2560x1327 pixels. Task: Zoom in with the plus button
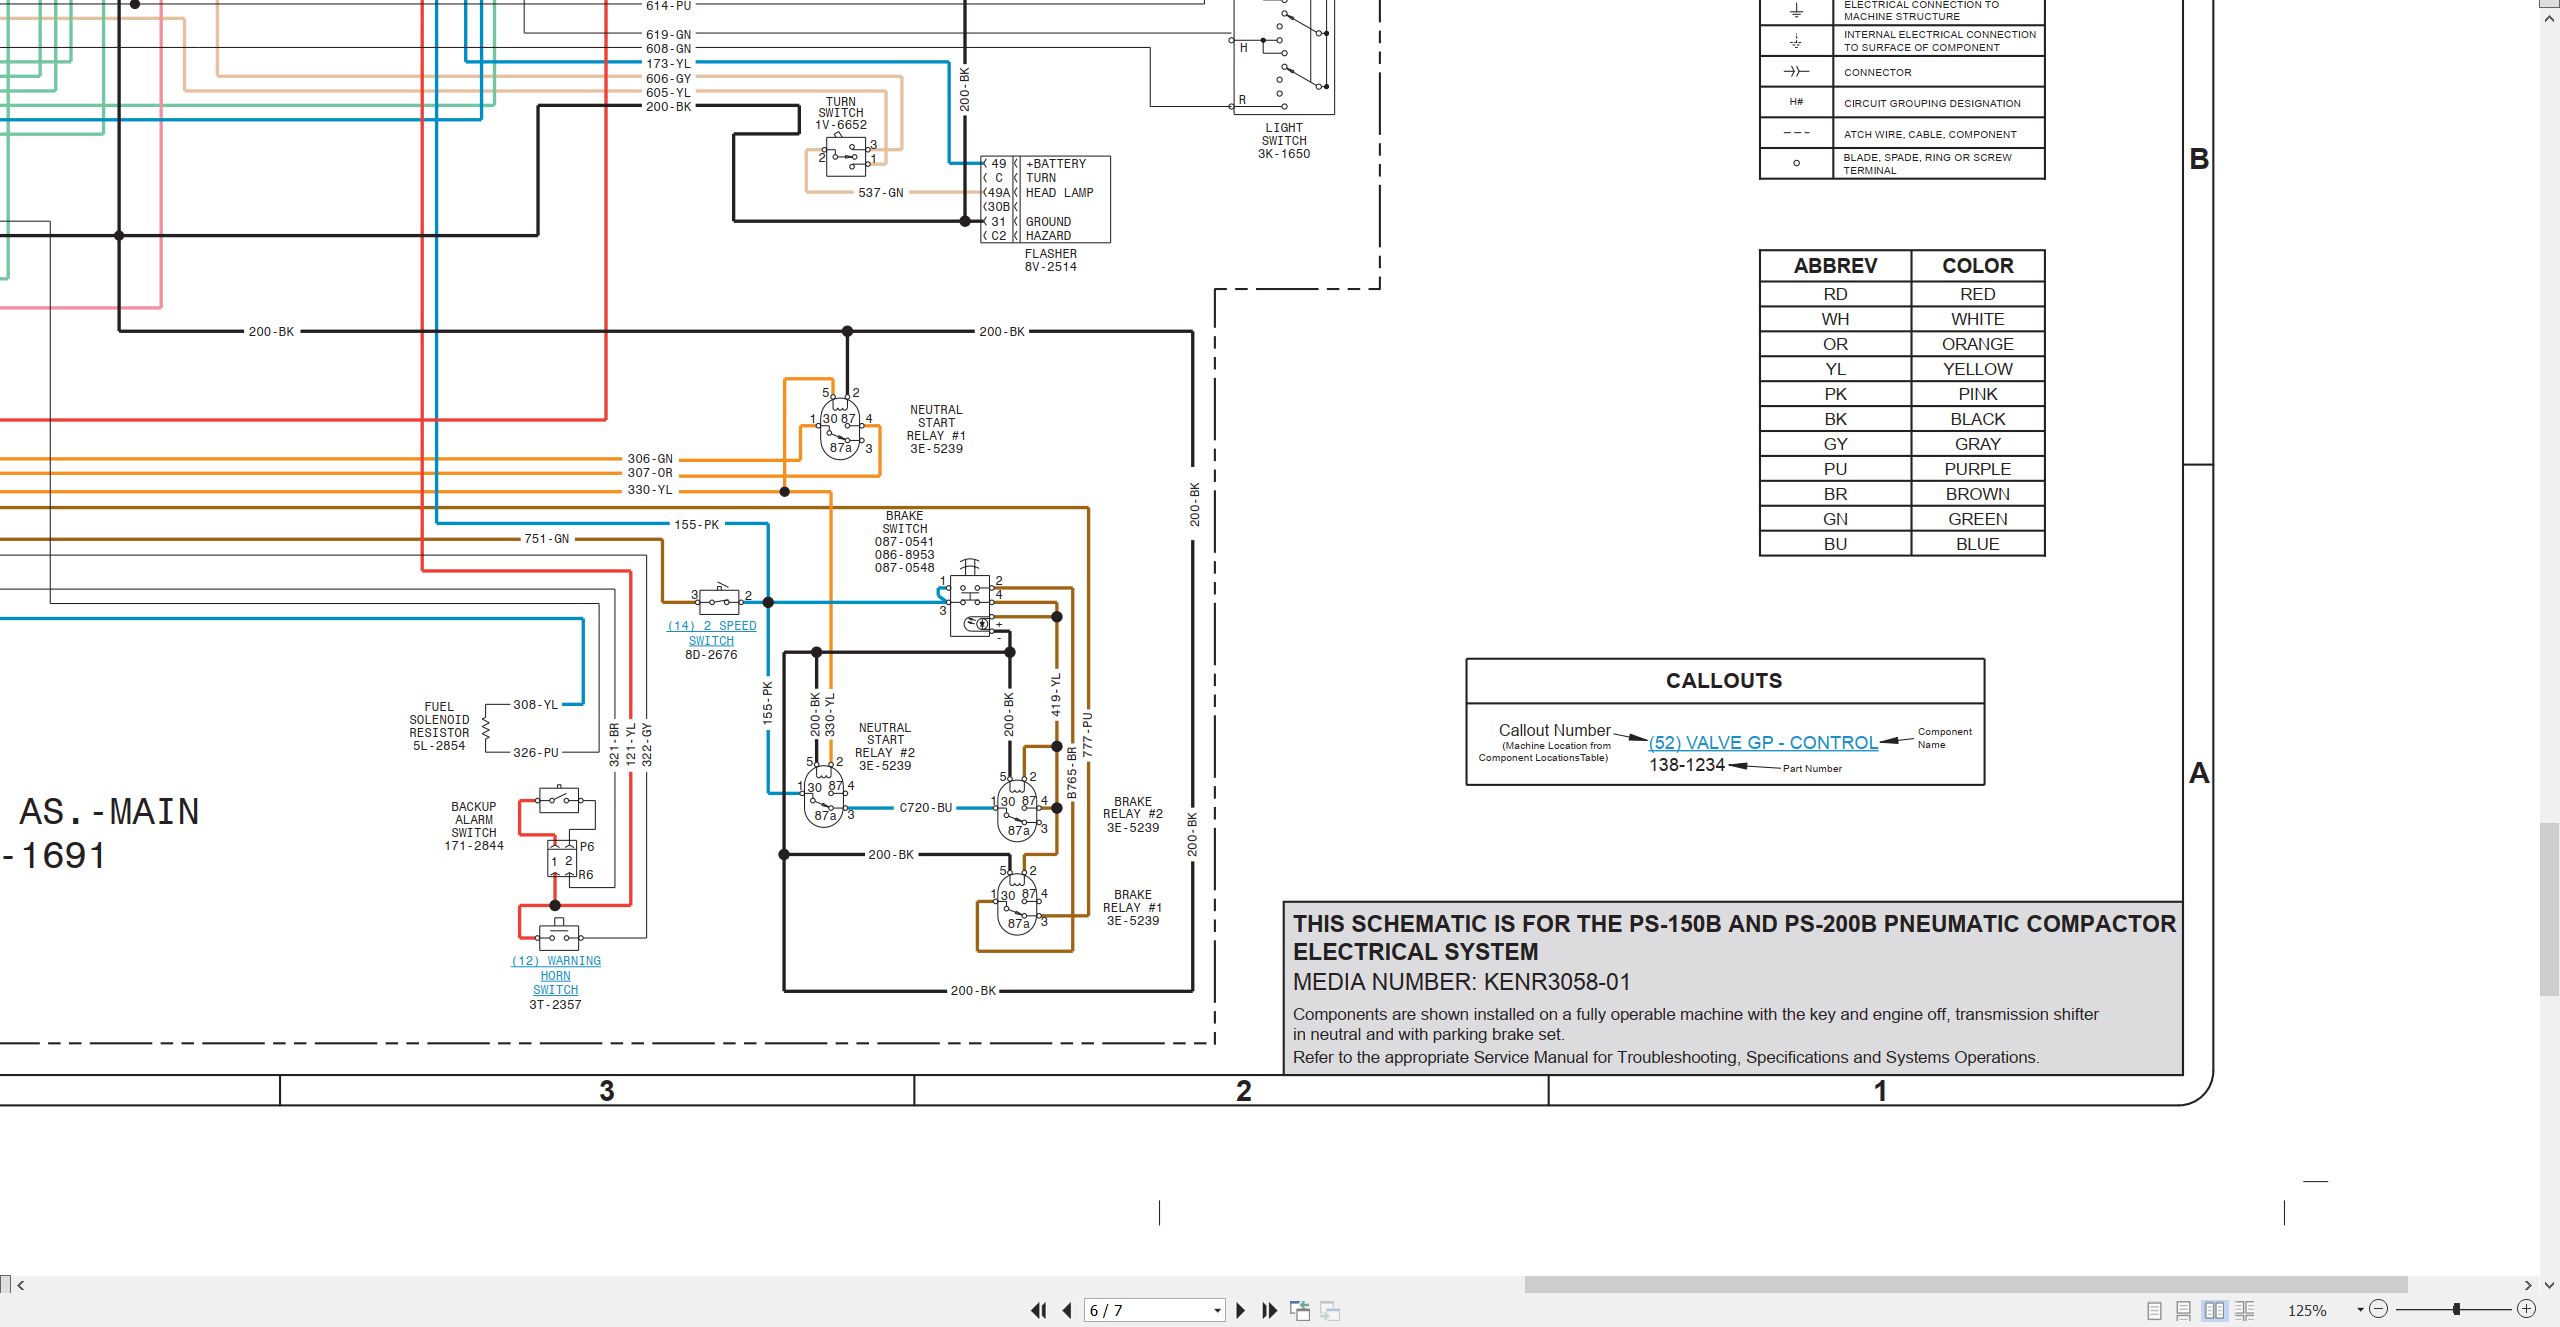[x=2526, y=1309]
